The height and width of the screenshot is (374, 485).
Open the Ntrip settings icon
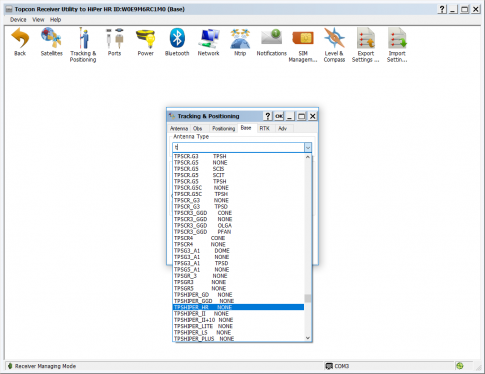coord(240,39)
